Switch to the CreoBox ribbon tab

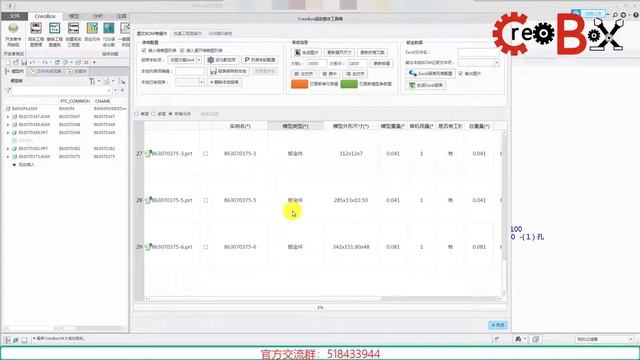(x=45, y=16)
